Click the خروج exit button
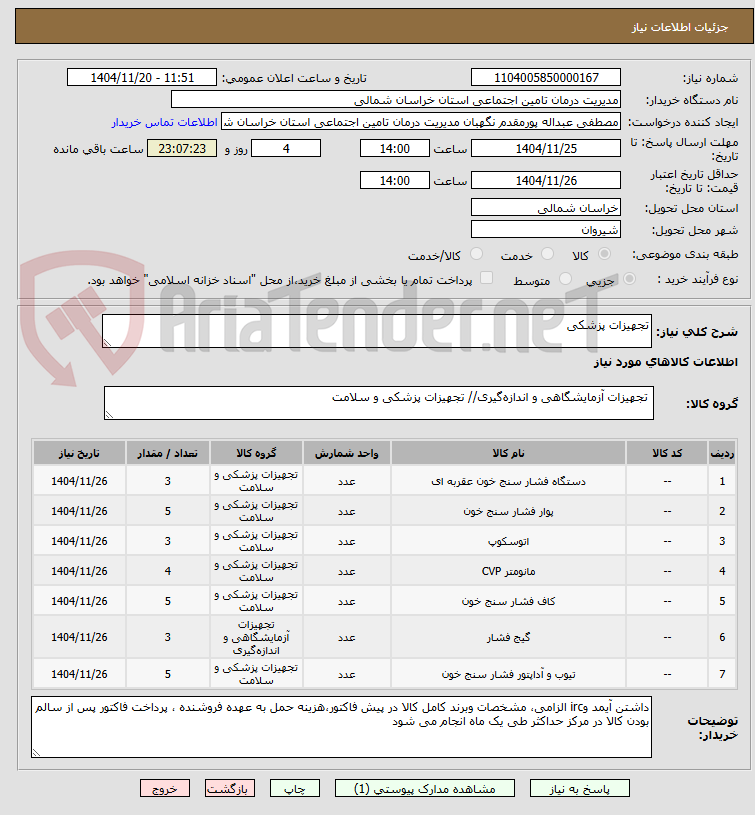The height and width of the screenshot is (815, 755). pyautogui.click(x=165, y=788)
